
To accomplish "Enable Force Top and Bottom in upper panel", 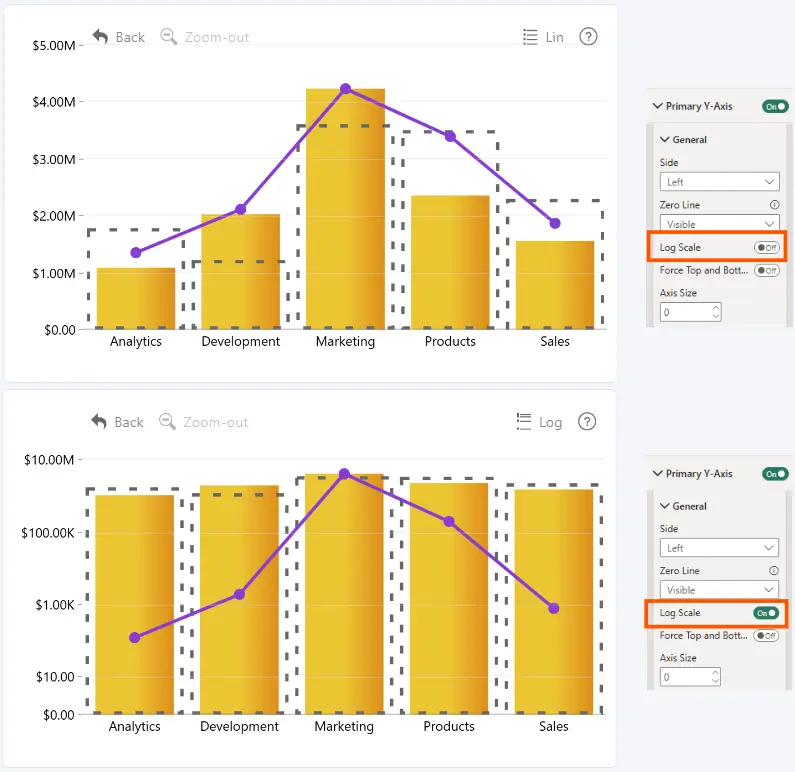I will tap(767, 270).
